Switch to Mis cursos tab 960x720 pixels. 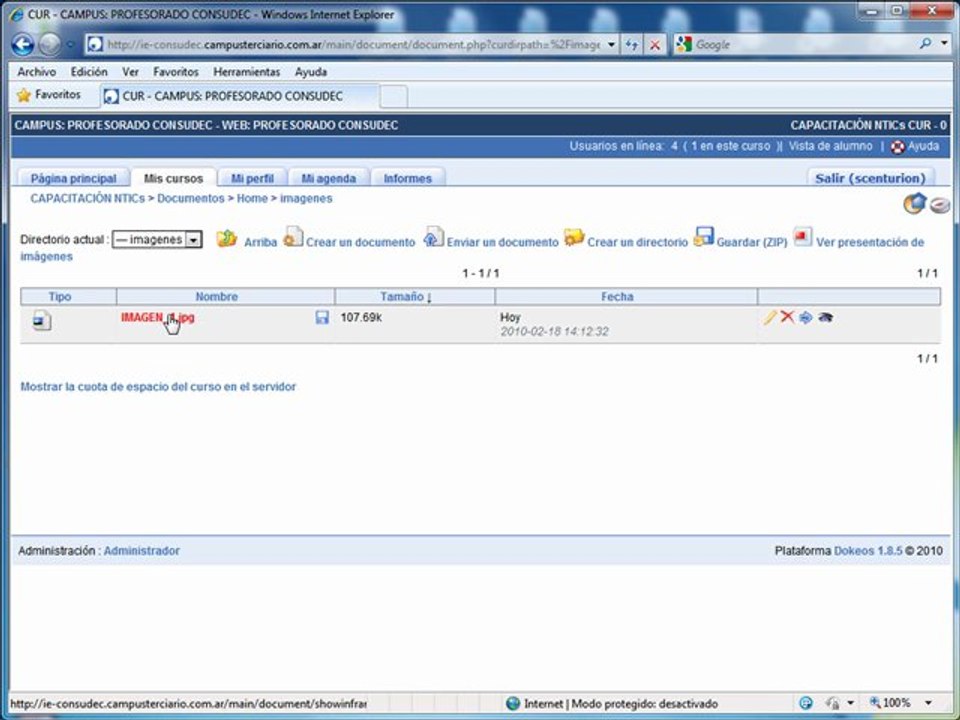[x=173, y=178]
